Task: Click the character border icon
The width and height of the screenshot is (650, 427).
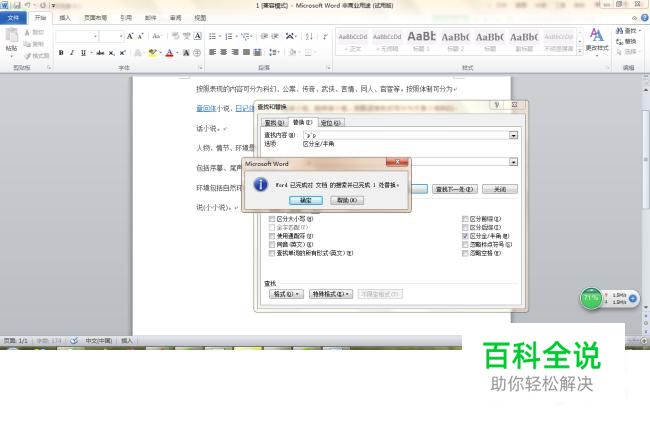Action: (198, 36)
